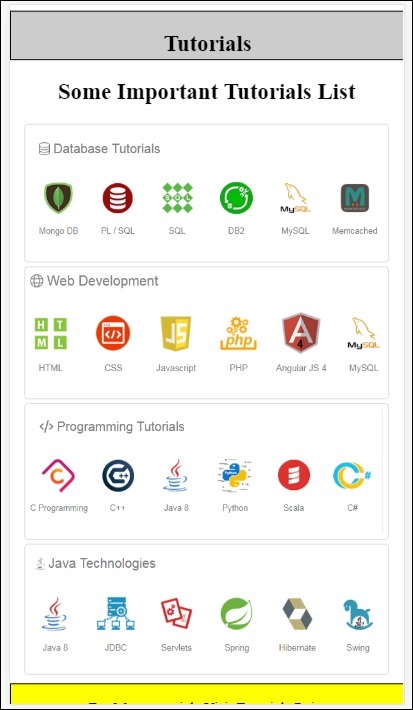Screen dimensions: 413x710
Task: Click the Swing rocking horse icon
Action: coord(358,614)
